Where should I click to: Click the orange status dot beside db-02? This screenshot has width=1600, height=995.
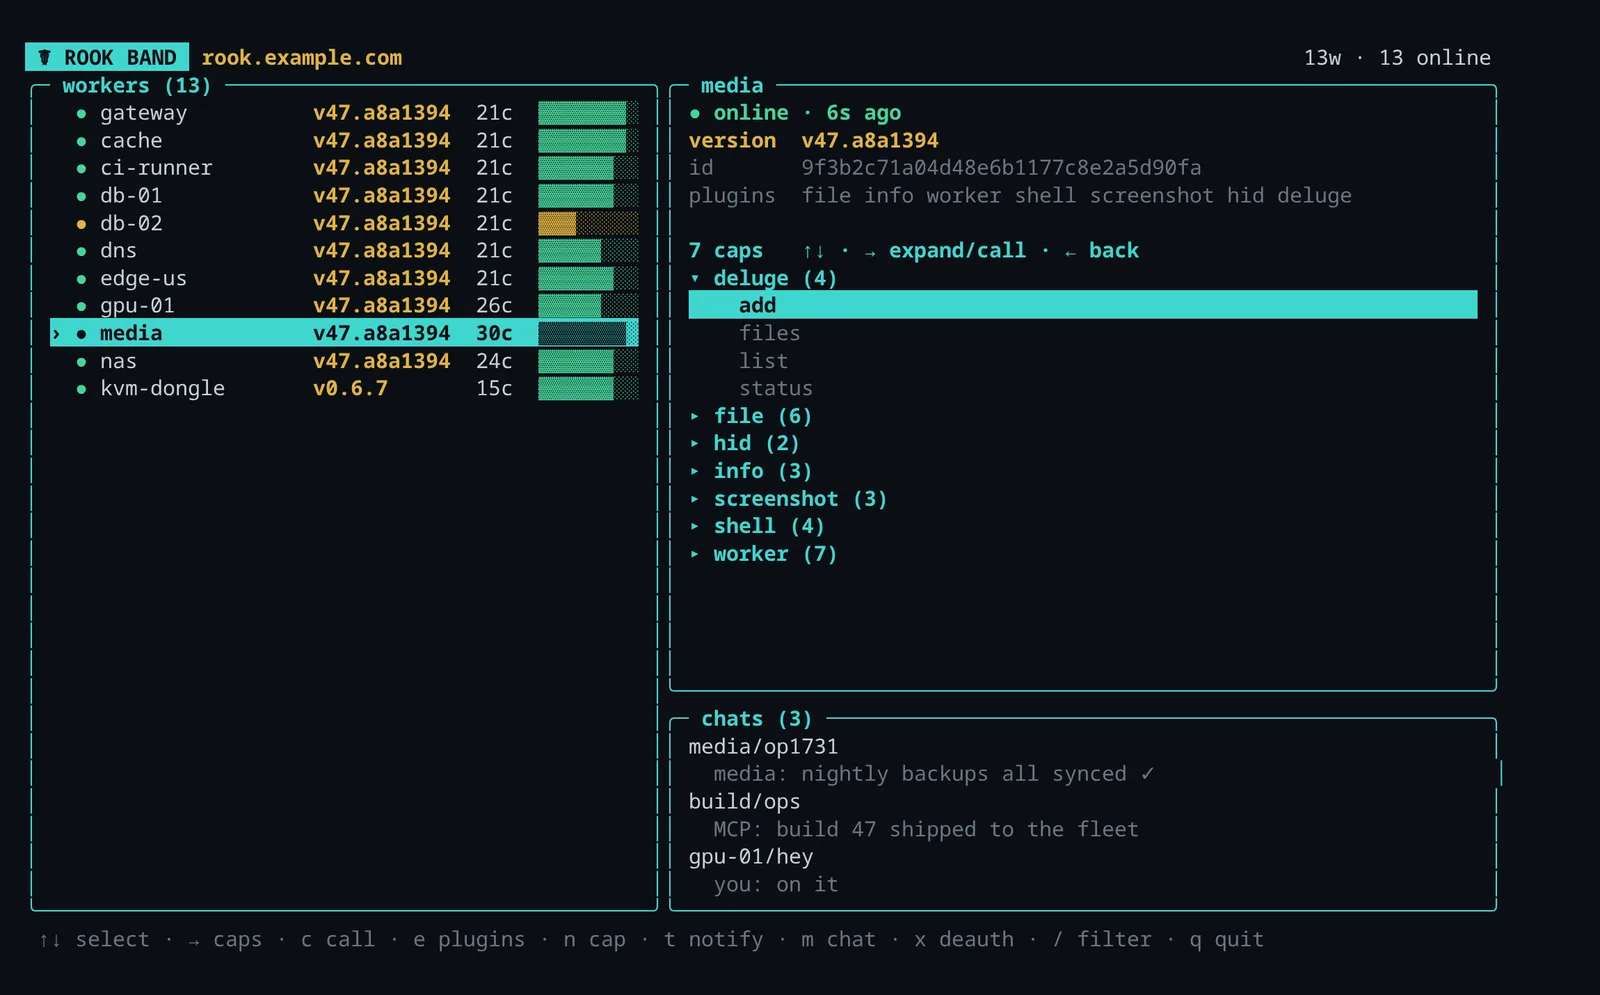click(81, 224)
